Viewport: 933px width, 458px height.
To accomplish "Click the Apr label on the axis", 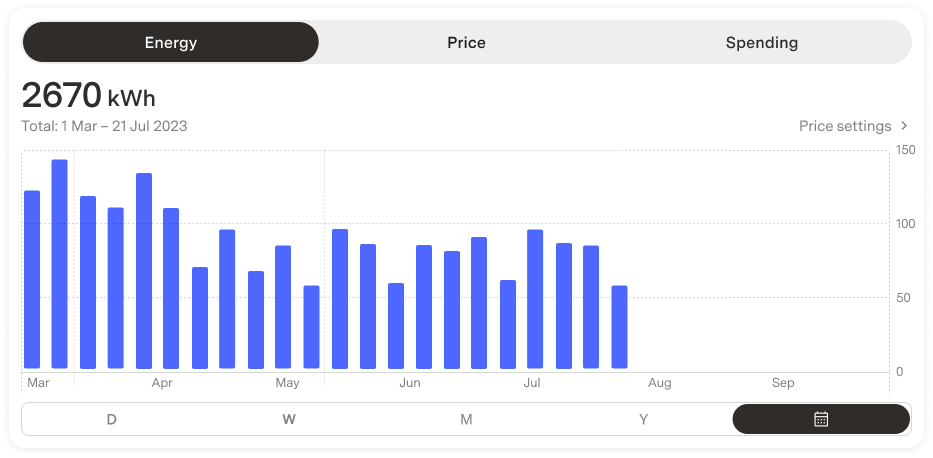I will point(162,383).
